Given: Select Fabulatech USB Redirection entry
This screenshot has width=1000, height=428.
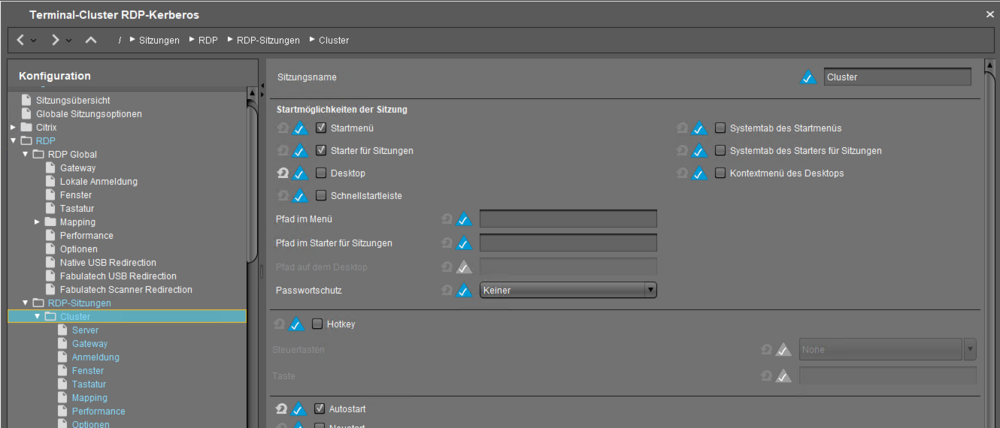Looking at the screenshot, I should (x=118, y=276).
